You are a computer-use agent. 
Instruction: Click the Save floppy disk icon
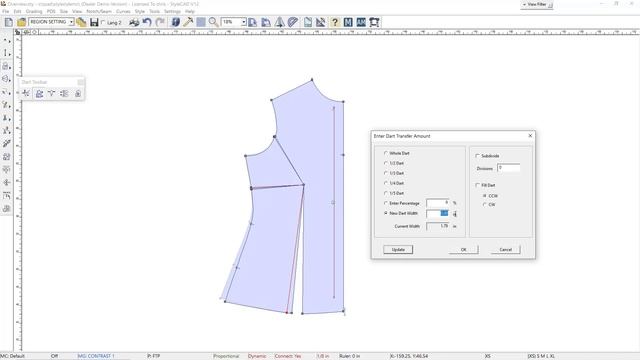click(94, 22)
